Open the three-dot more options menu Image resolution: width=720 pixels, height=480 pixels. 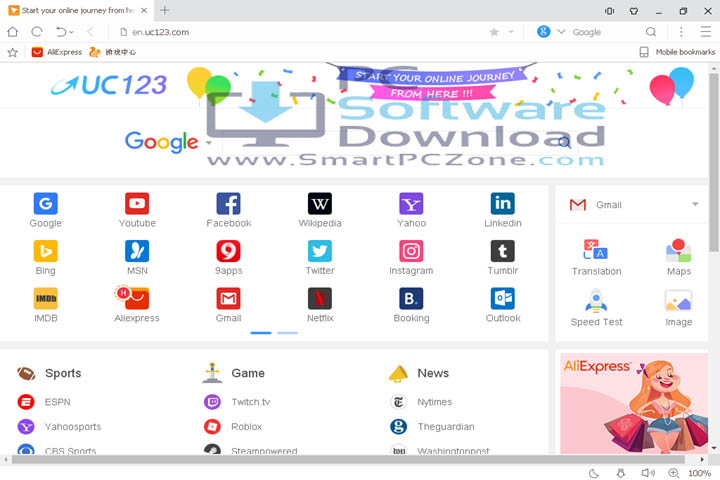point(681,32)
